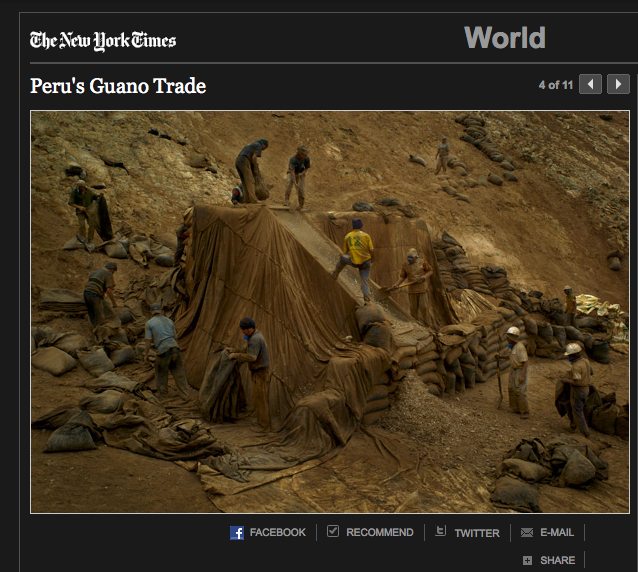Screen dimensions: 638x572
Task: Tick the Recommend checkmark icon
Action: 333,532
